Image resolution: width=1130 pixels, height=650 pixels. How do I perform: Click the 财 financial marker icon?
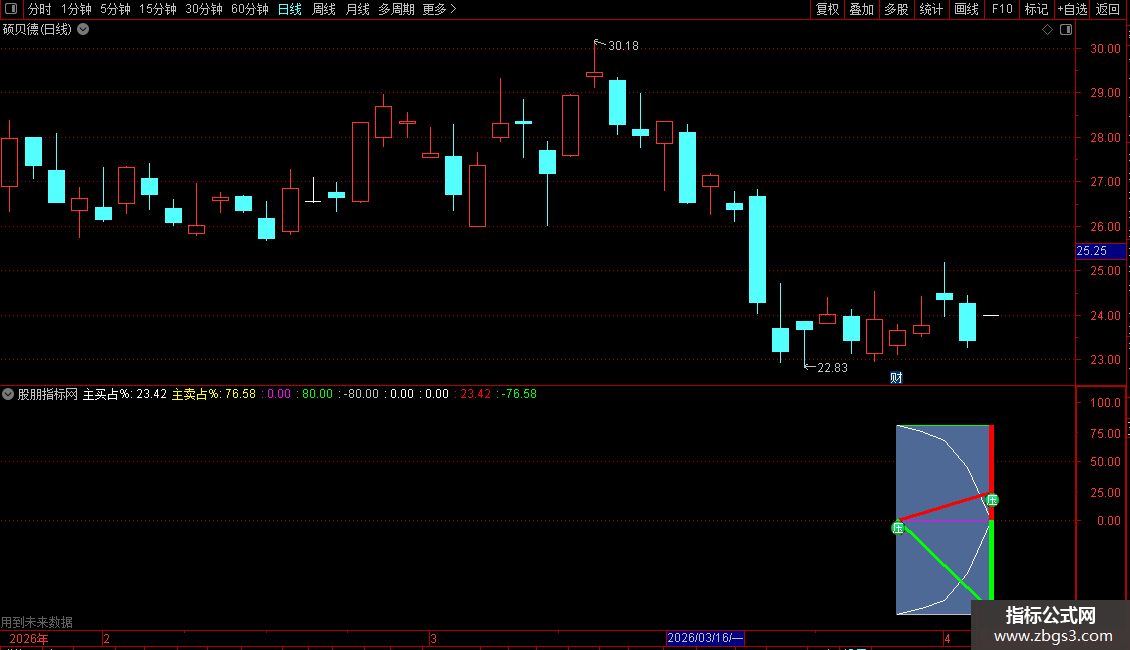(x=896, y=378)
